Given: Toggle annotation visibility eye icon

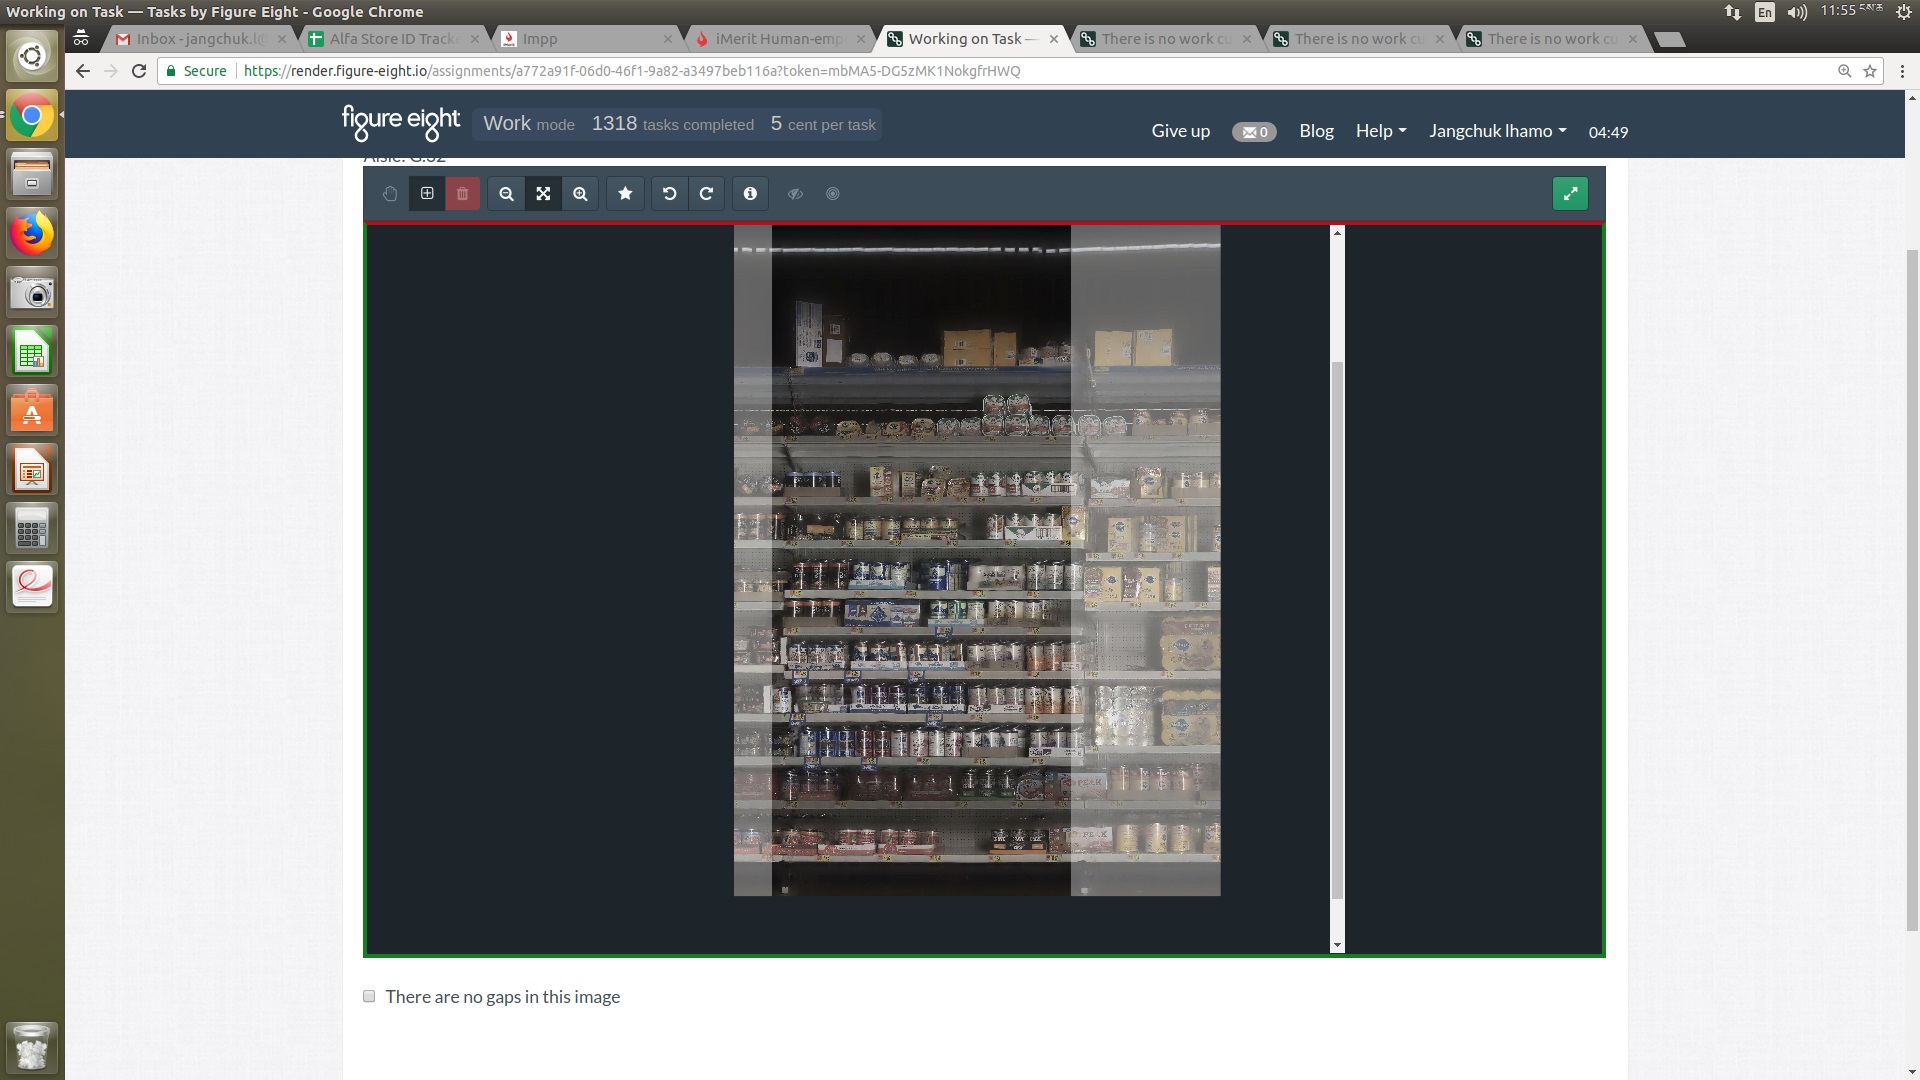Looking at the screenshot, I should [x=796, y=194].
